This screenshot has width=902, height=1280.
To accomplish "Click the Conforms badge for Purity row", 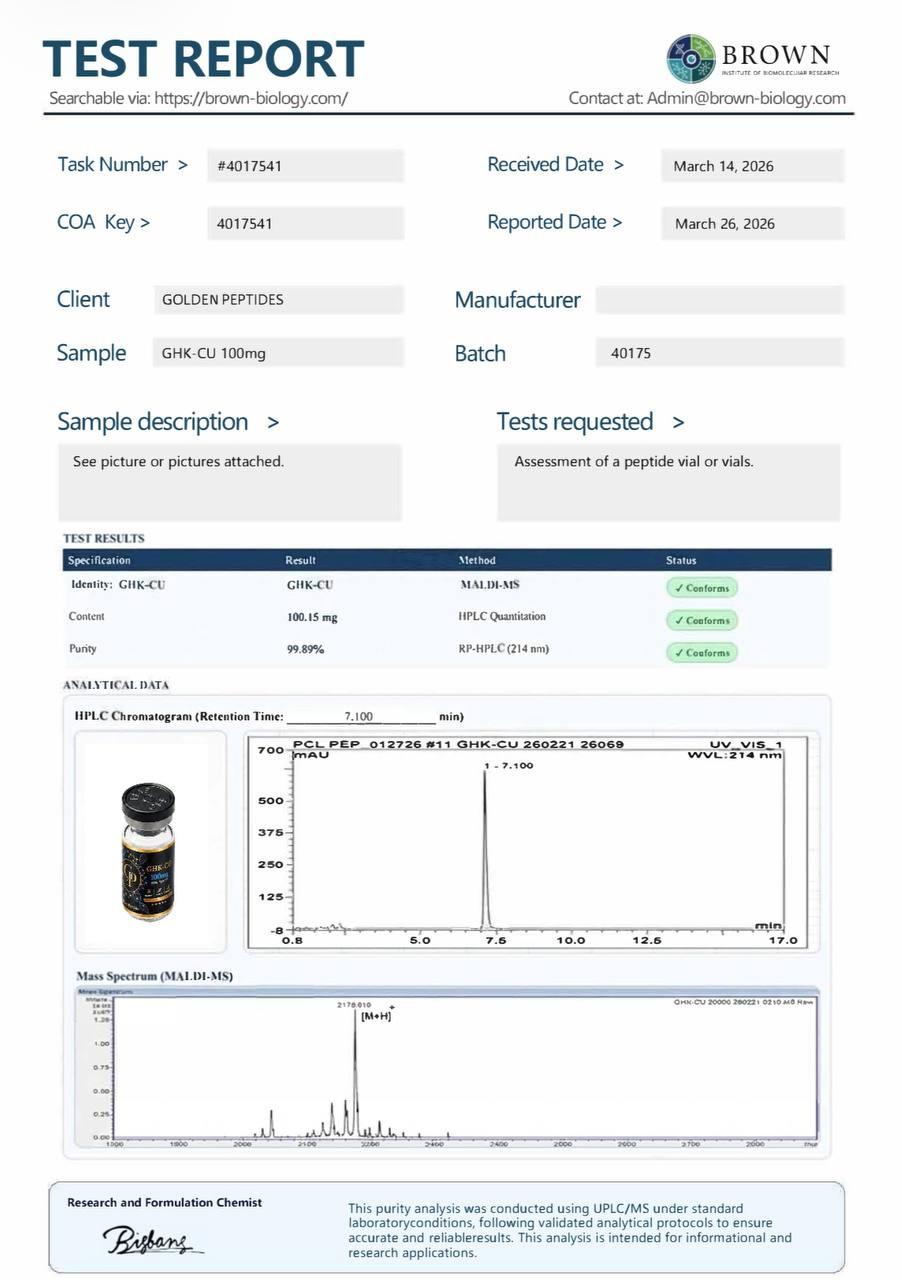I will pos(702,652).
